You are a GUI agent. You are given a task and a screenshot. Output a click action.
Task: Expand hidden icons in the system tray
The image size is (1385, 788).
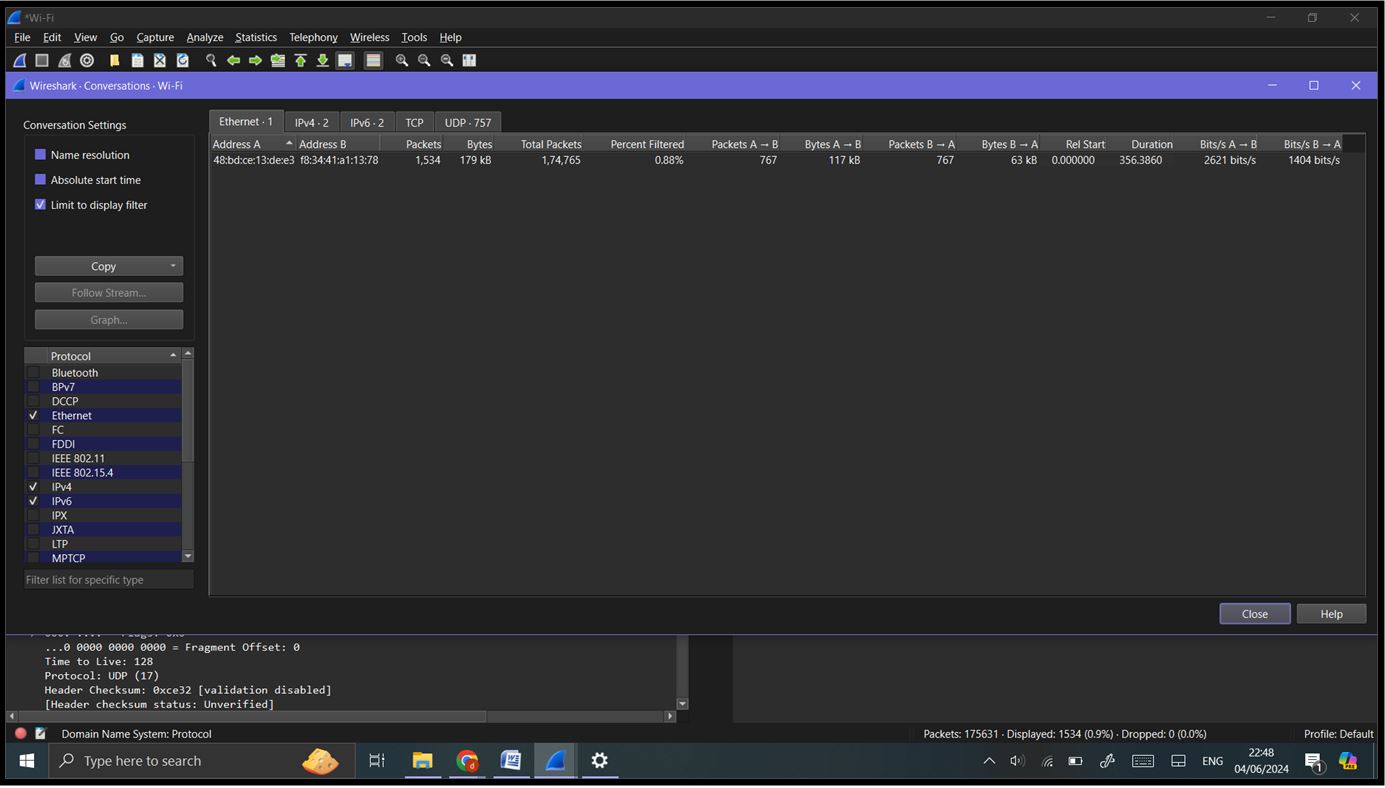[988, 760]
